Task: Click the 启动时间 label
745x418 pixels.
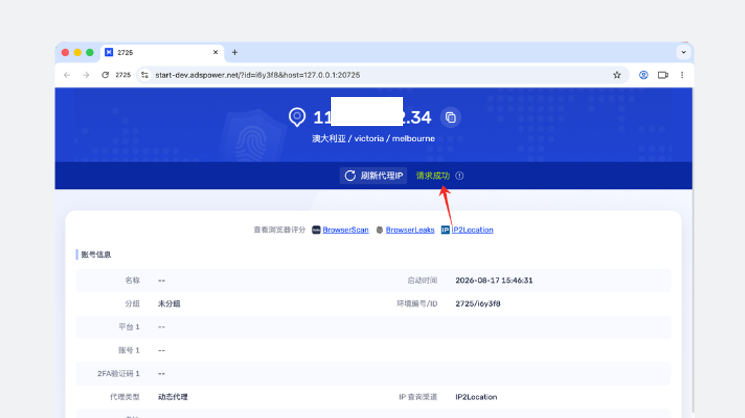Action: [422, 281]
